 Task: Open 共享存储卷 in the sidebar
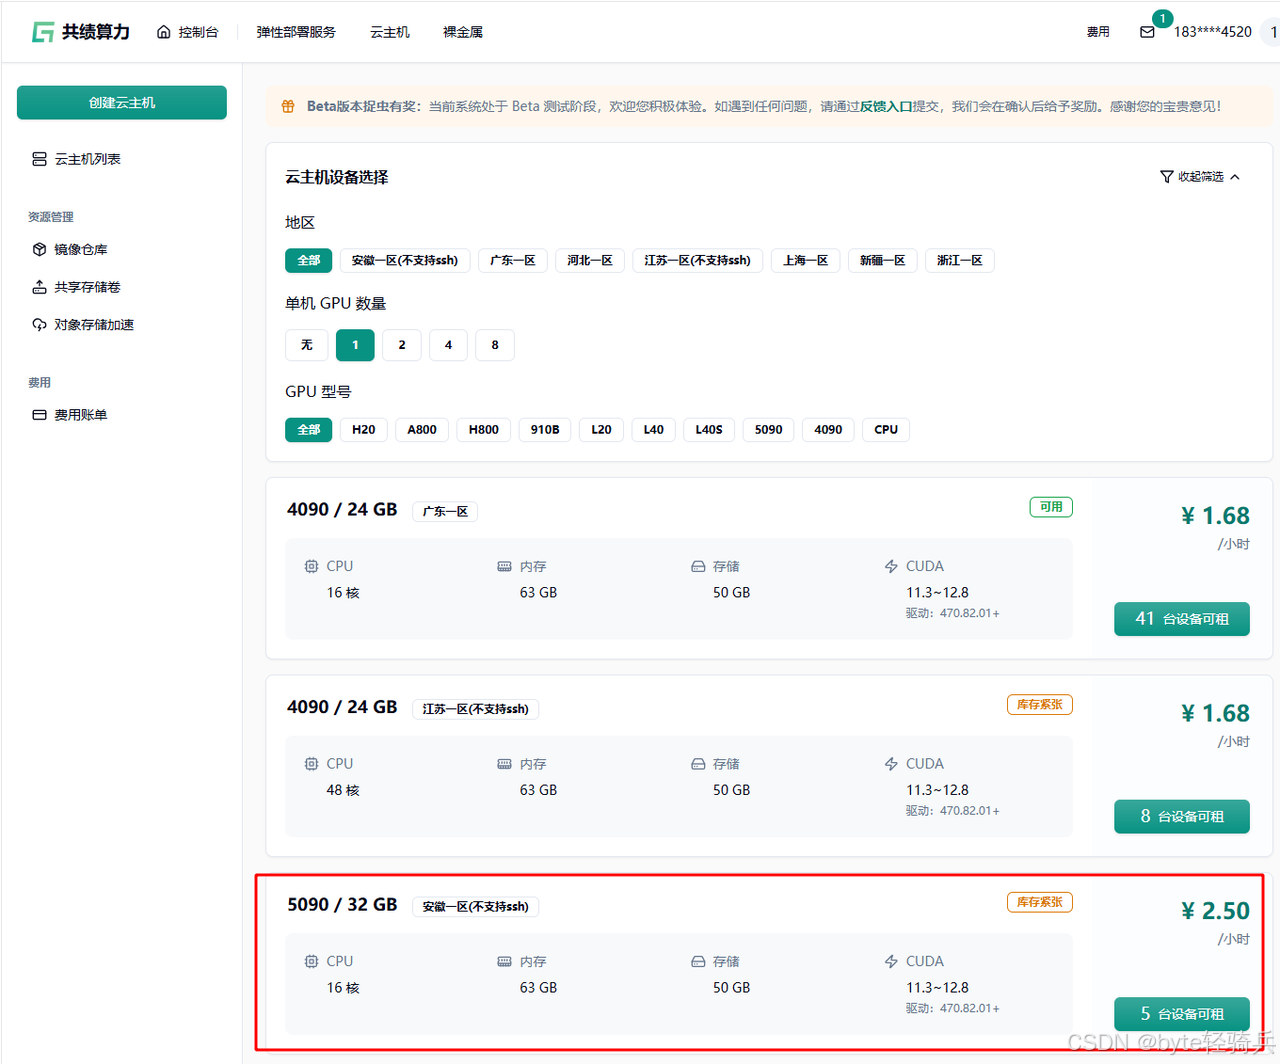click(x=87, y=287)
